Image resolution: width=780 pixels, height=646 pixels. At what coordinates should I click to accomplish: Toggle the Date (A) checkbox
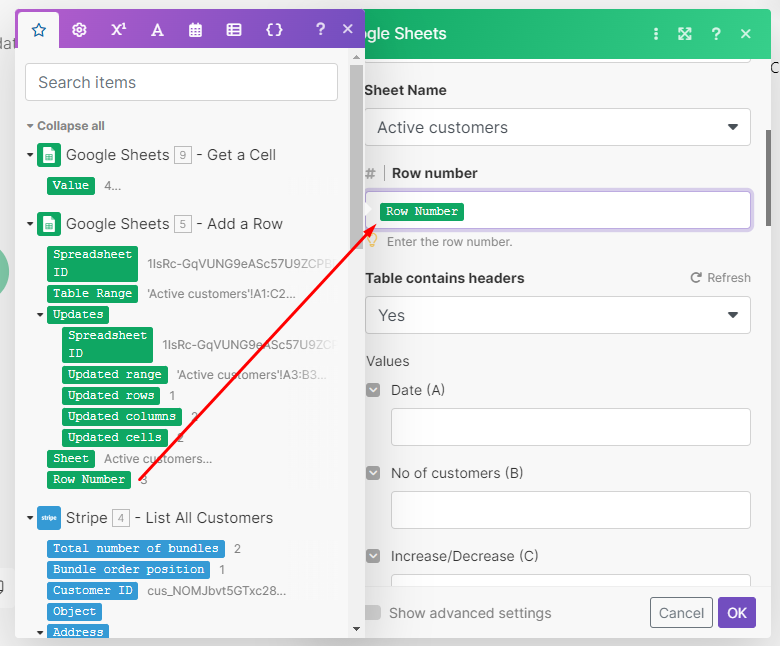tap(373, 390)
